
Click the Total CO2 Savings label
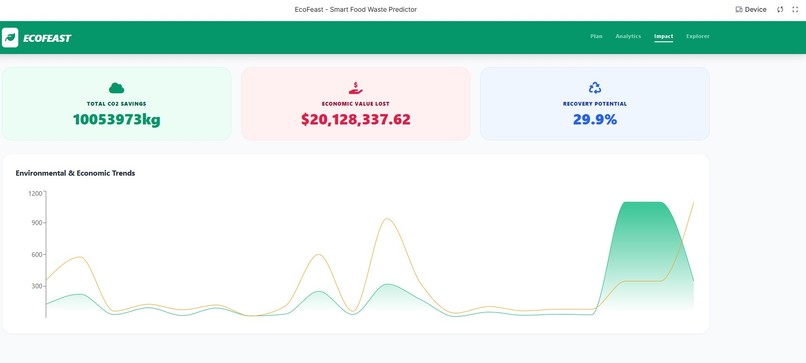pos(117,104)
